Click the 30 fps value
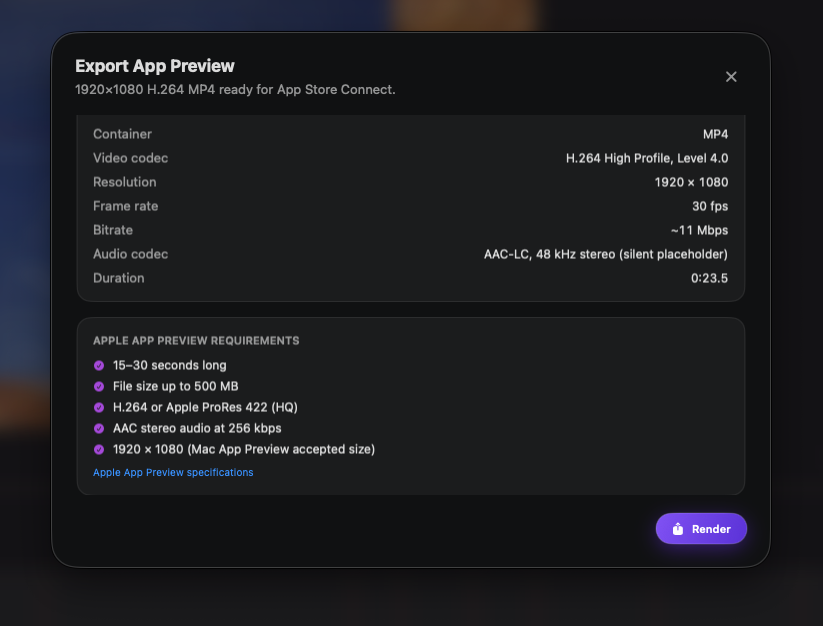Viewport: 823px width, 626px height. 710,206
